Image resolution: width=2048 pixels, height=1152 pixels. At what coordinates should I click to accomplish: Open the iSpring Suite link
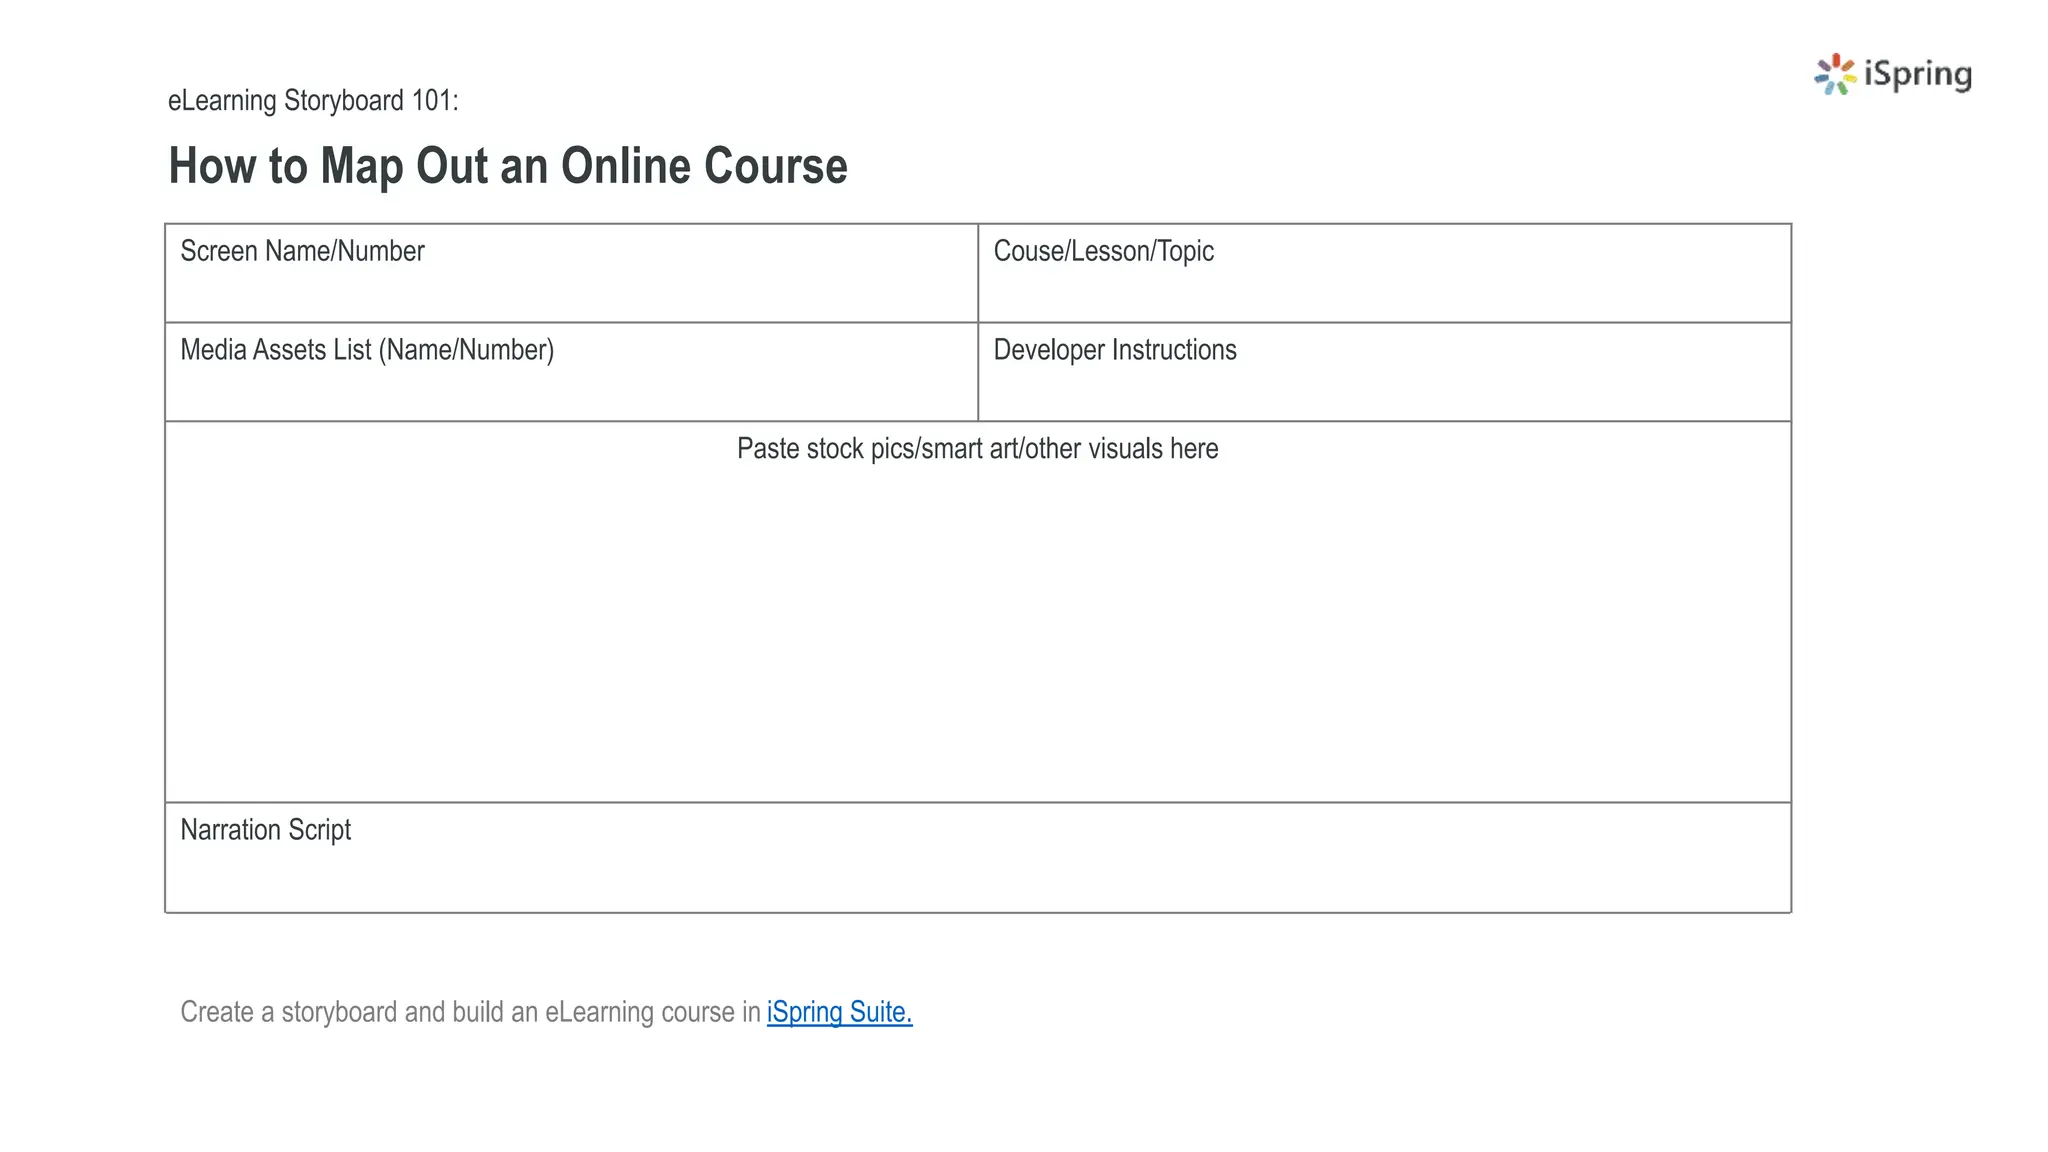coord(839,1012)
